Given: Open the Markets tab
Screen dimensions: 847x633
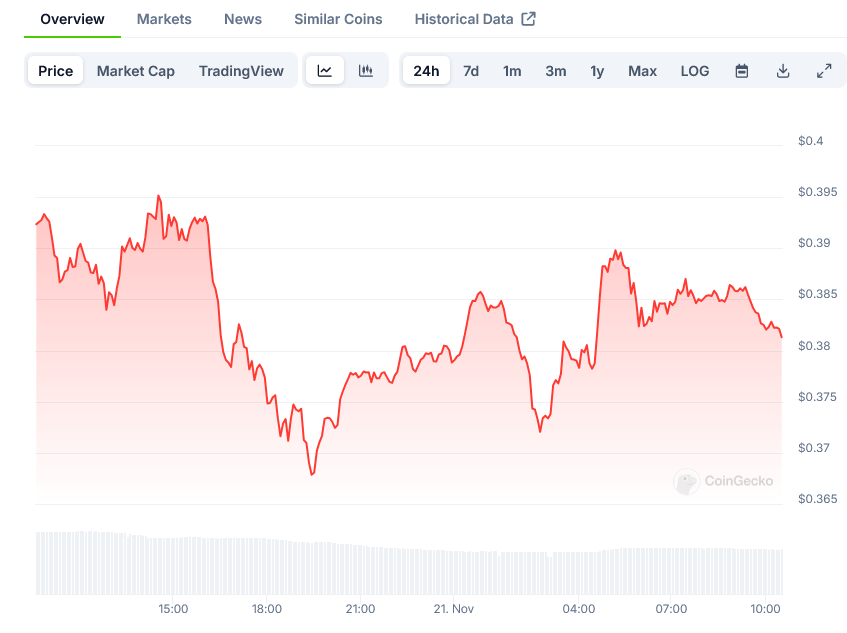Looking at the screenshot, I should (164, 19).
